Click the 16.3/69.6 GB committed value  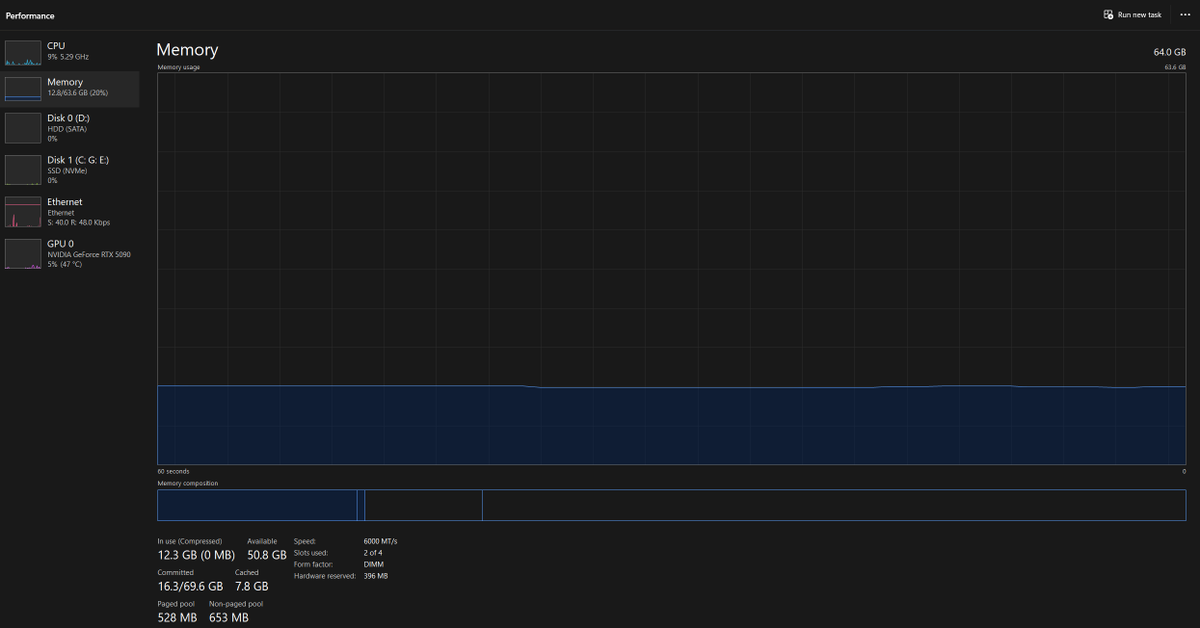[190, 587]
